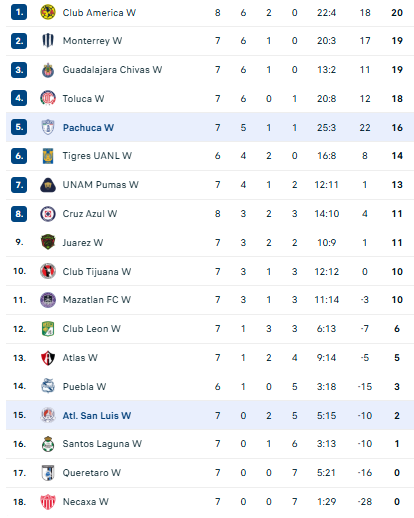Image resolution: width=414 pixels, height=518 pixels.
Task: Open Monterrey W team logo
Action: pyautogui.click(x=48, y=41)
